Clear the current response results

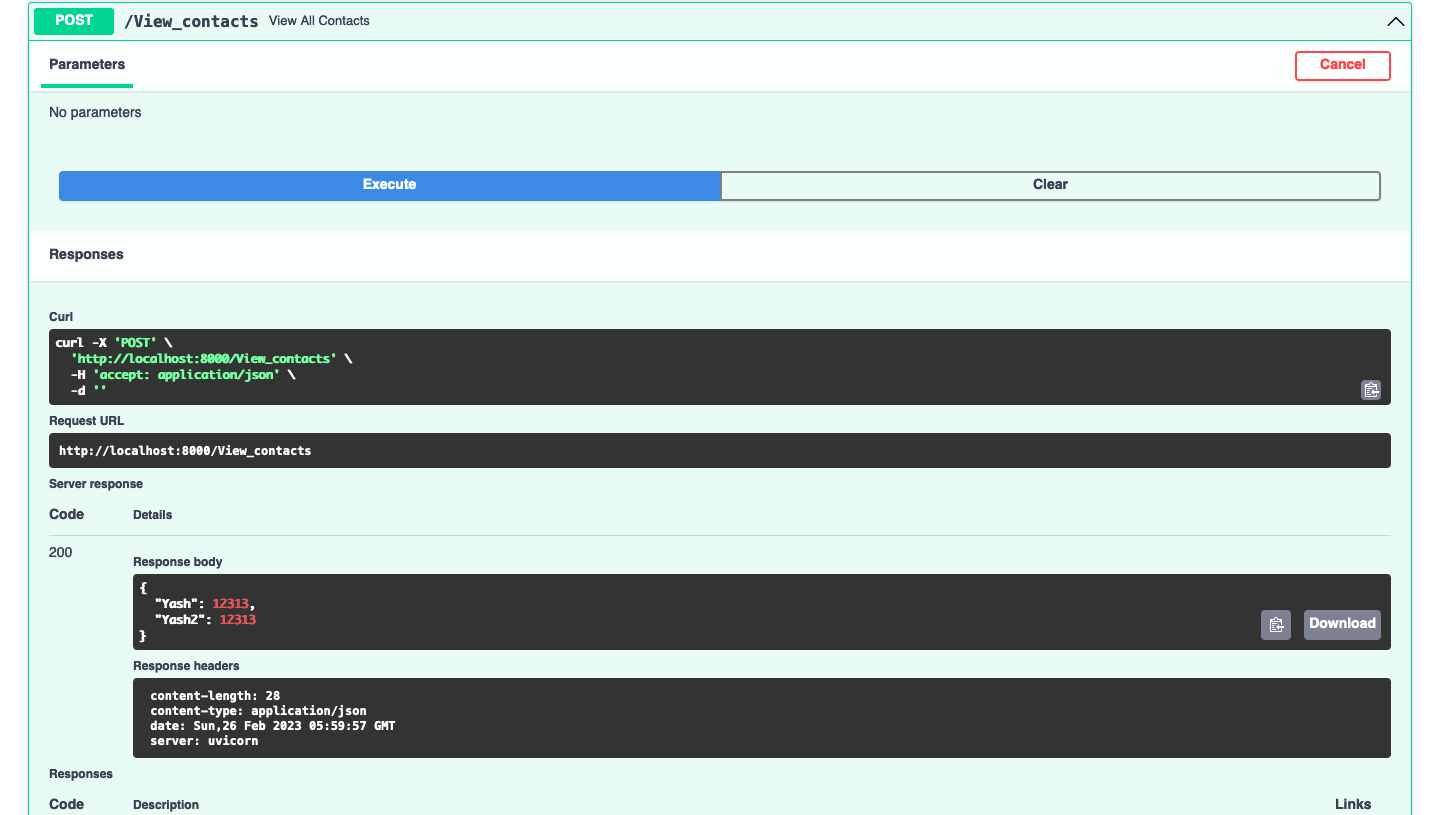(1050, 185)
